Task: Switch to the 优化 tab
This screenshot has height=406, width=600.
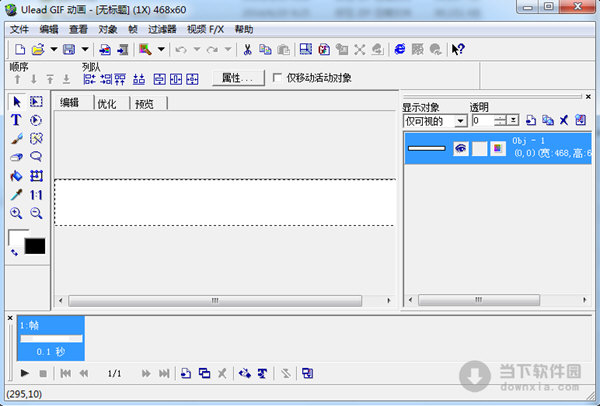Action: click(107, 104)
